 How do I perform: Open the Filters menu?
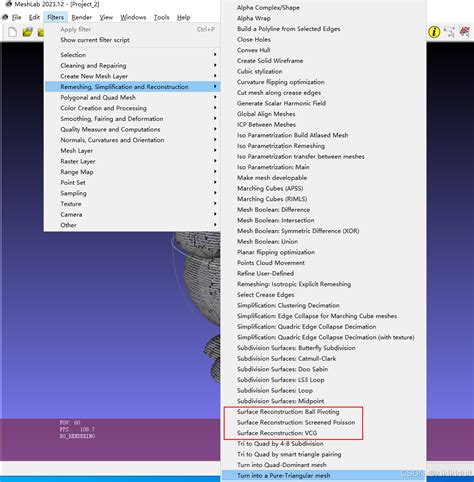(x=55, y=17)
